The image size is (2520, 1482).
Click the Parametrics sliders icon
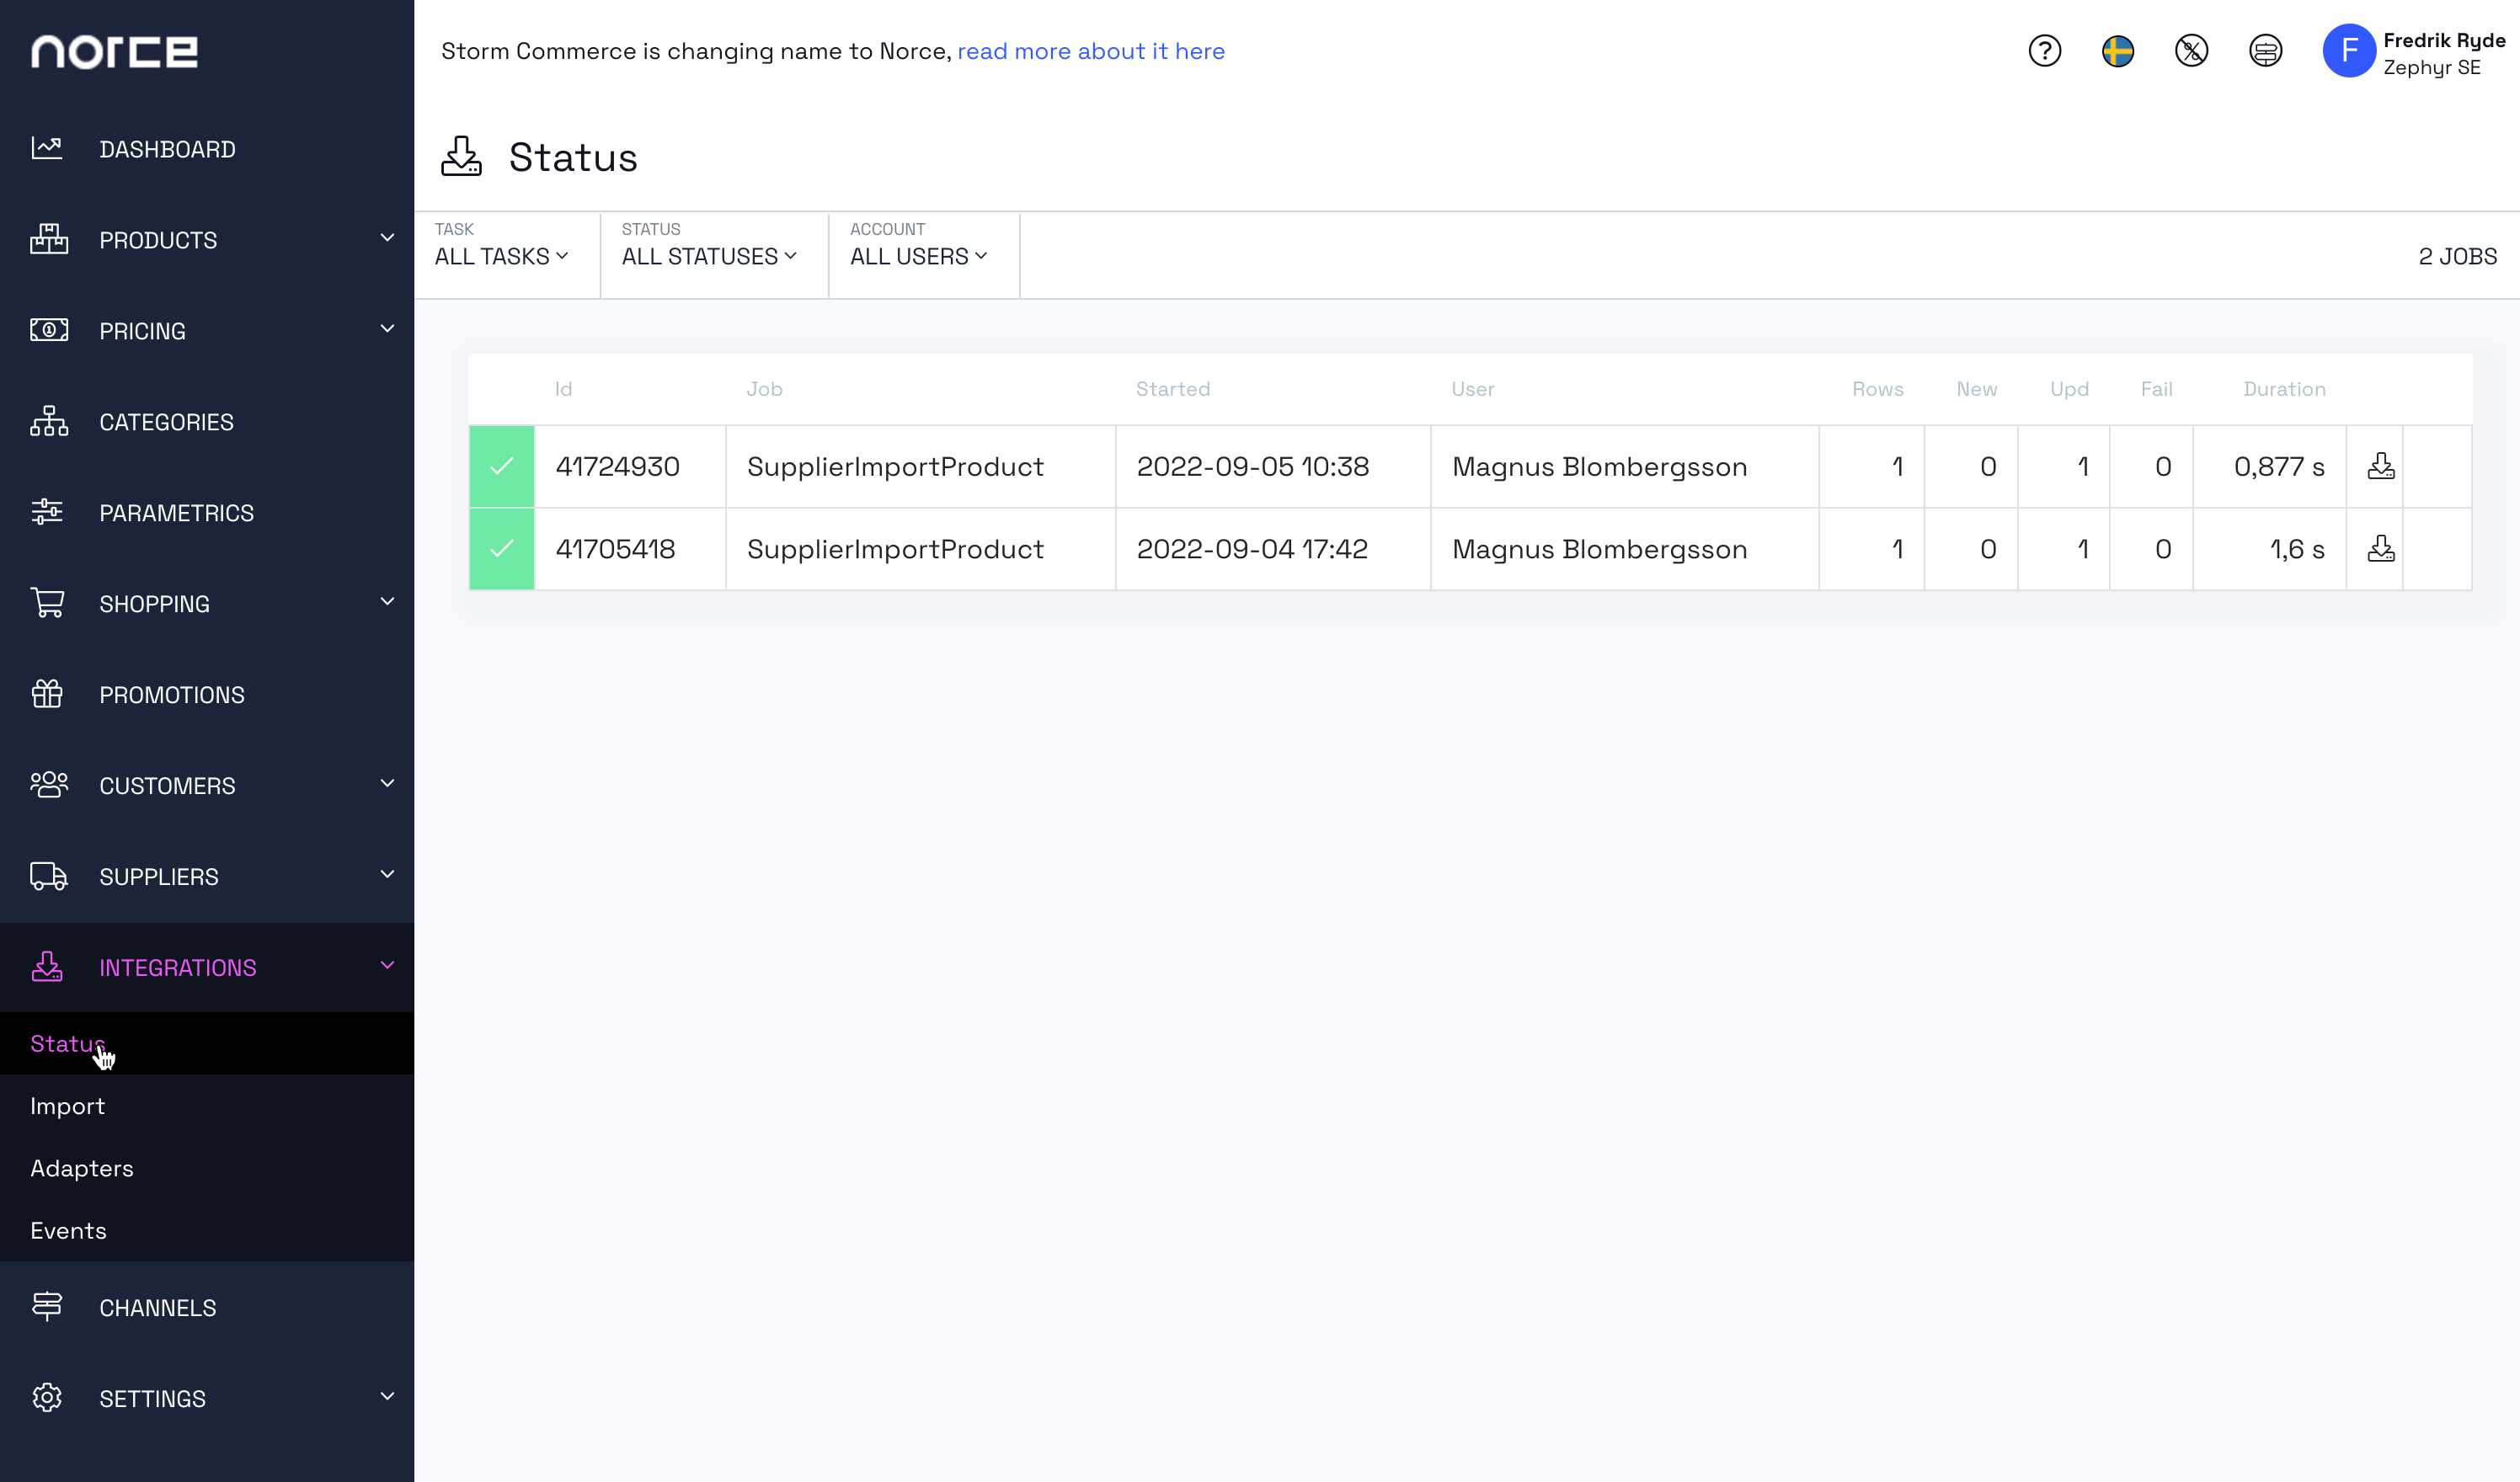[47, 512]
